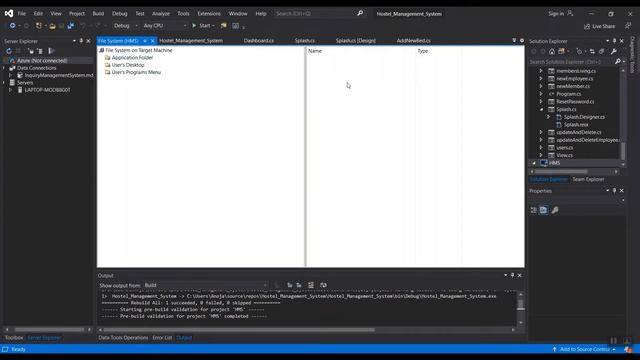Select the HMS project in Solution Explorer

(x=554, y=163)
